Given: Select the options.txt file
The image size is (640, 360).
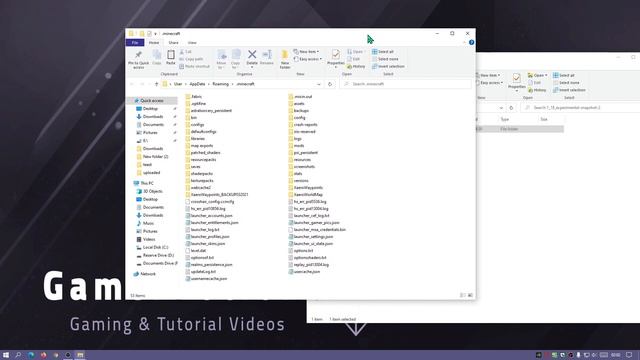Looking at the screenshot, I should pyautogui.click(x=303, y=251).
